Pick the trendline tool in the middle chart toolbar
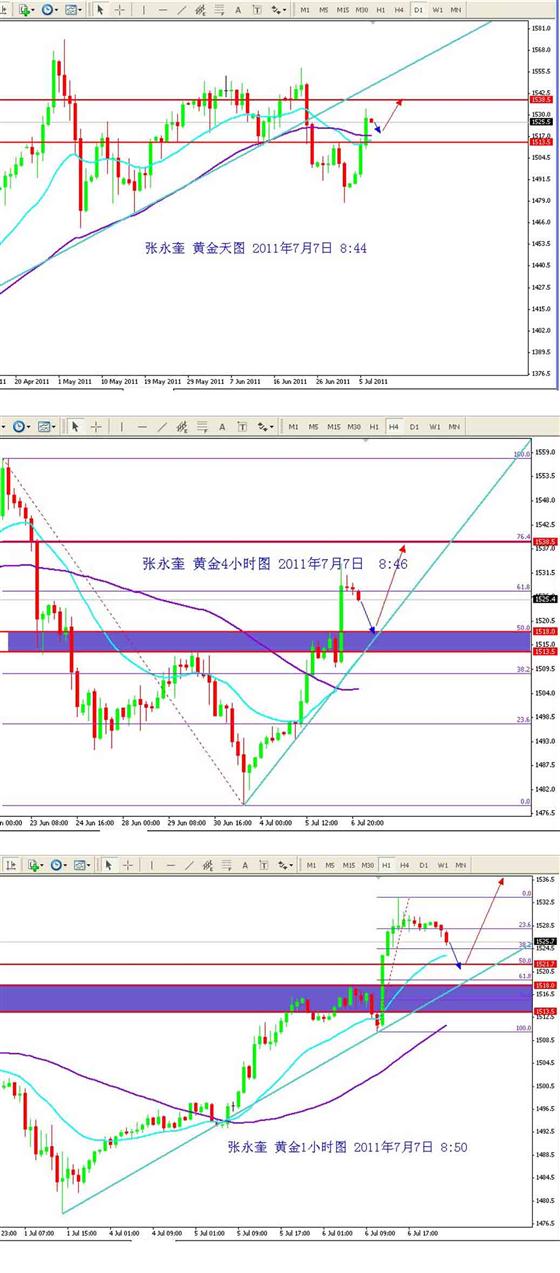 coord(163,427)
